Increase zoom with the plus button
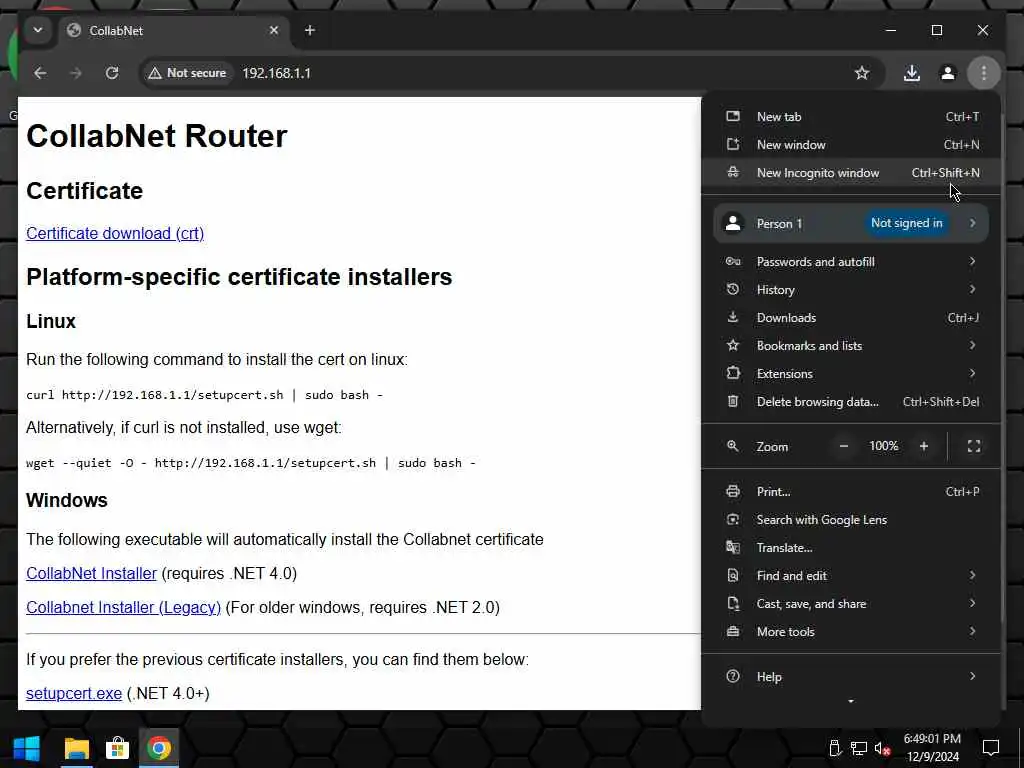1024x768 pixels. tap(923, 446)
